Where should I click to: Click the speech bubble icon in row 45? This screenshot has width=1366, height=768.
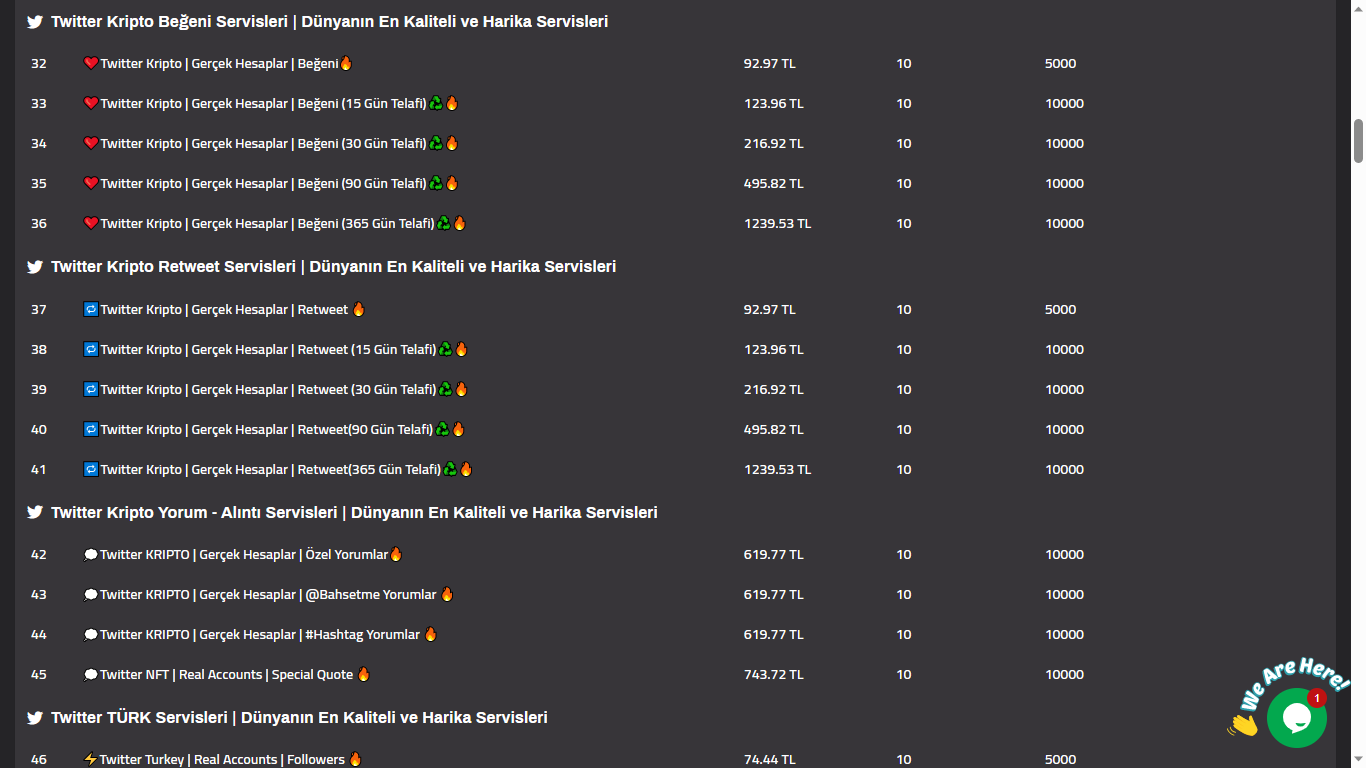(x=91, y=674)
